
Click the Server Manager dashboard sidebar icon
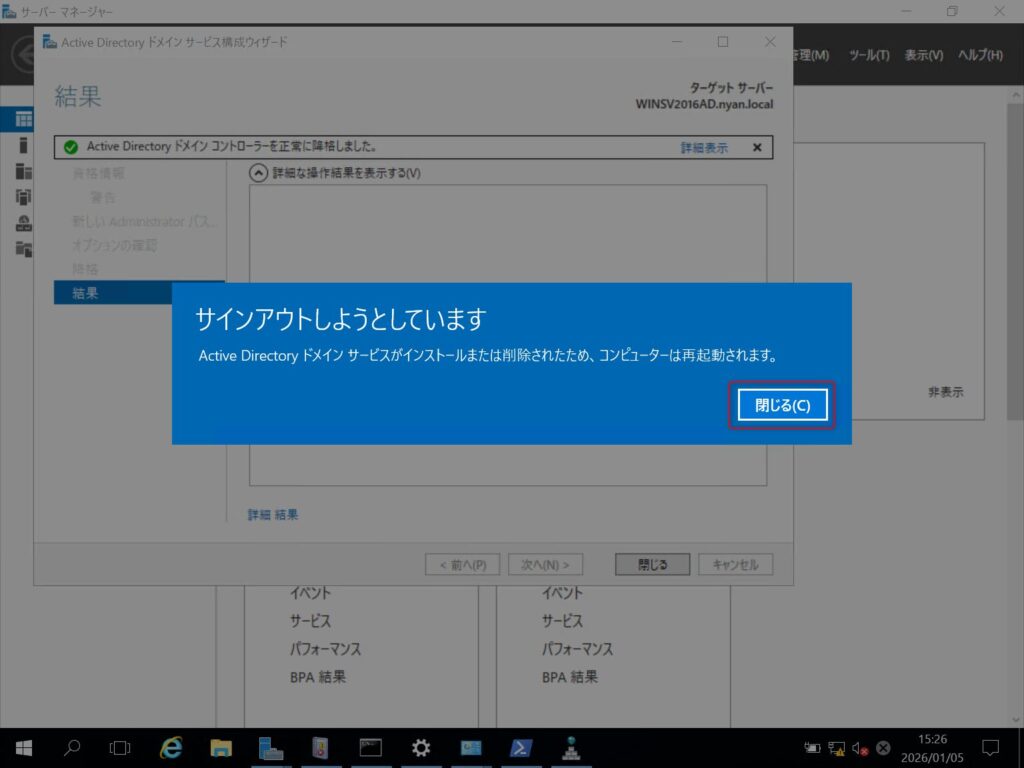[x=23, y=119]
